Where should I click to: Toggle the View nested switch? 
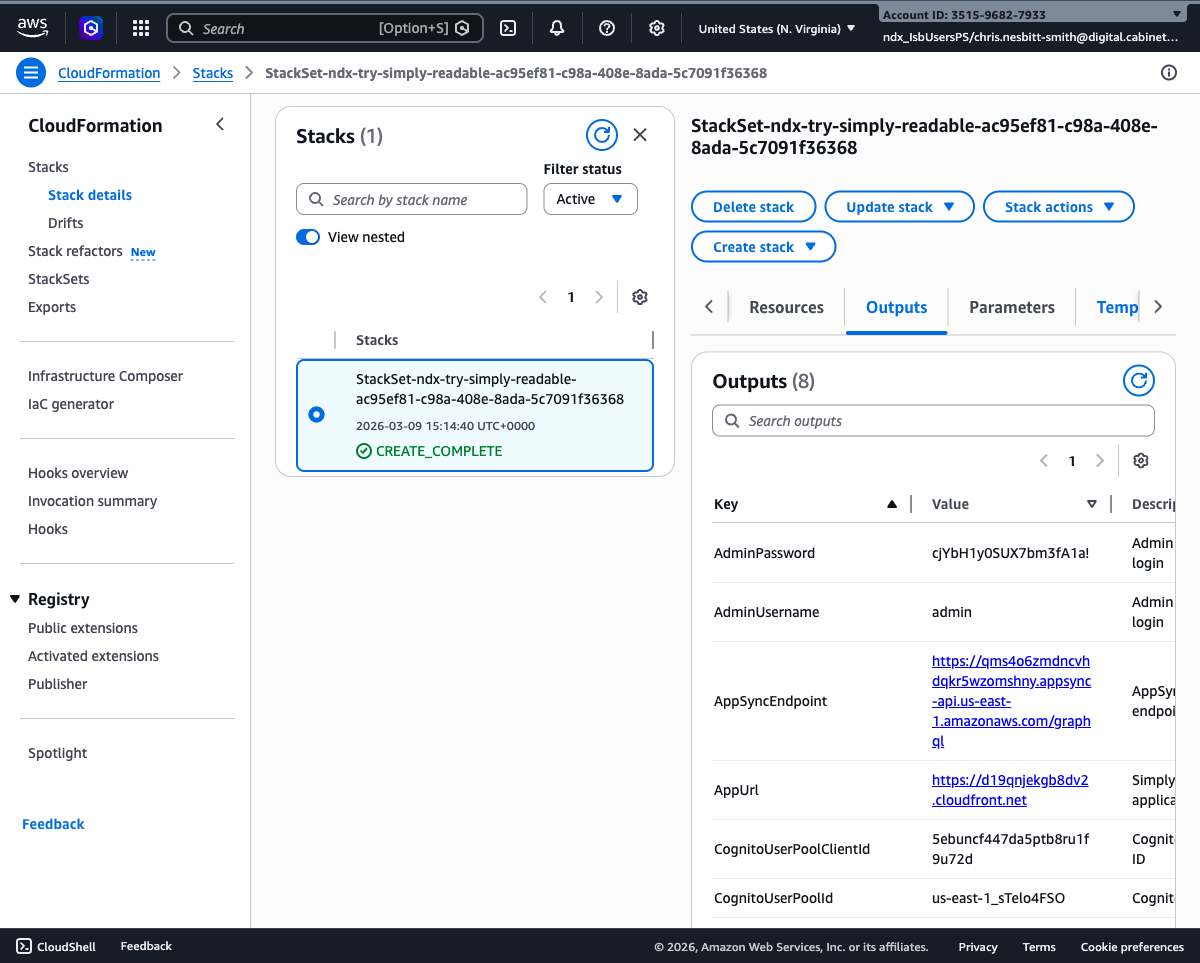[308, 237]
